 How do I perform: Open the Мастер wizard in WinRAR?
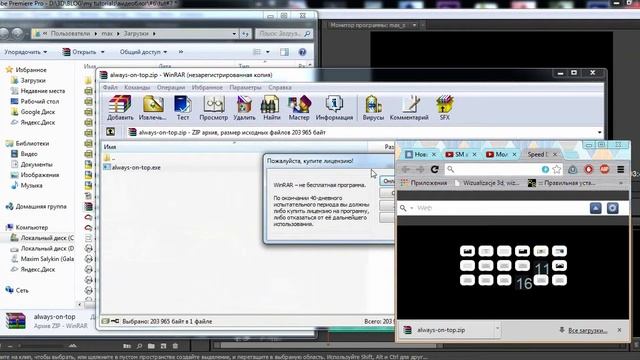click(x=299, y=107)
